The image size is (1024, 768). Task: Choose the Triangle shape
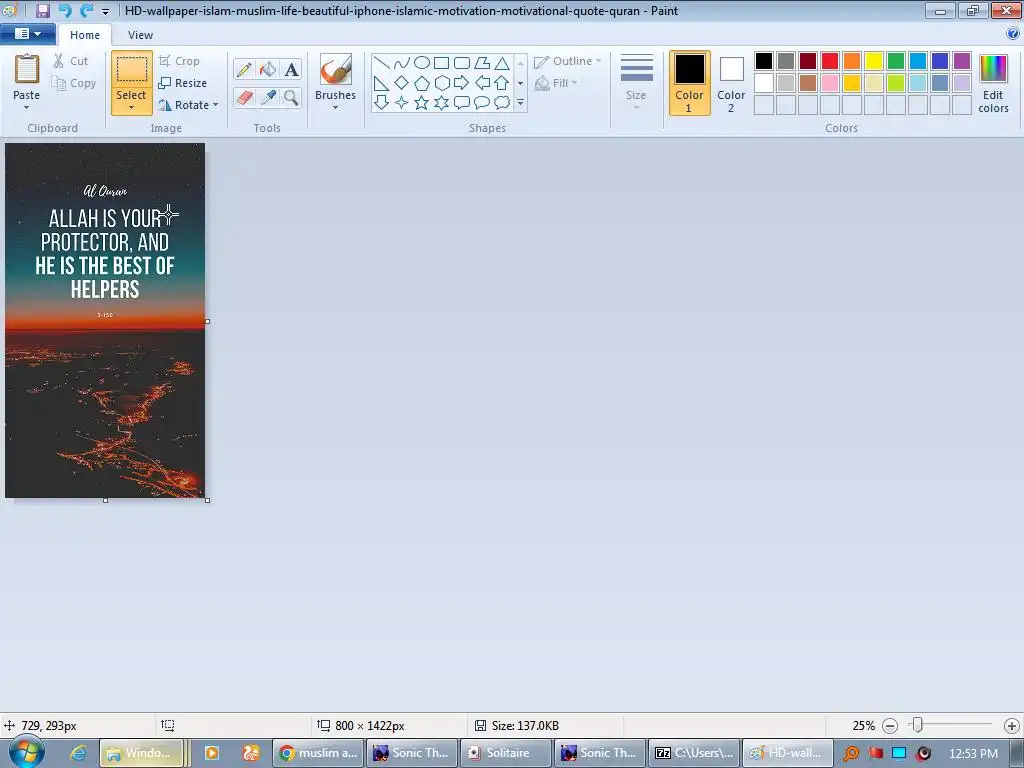click(x=502, y=63)
